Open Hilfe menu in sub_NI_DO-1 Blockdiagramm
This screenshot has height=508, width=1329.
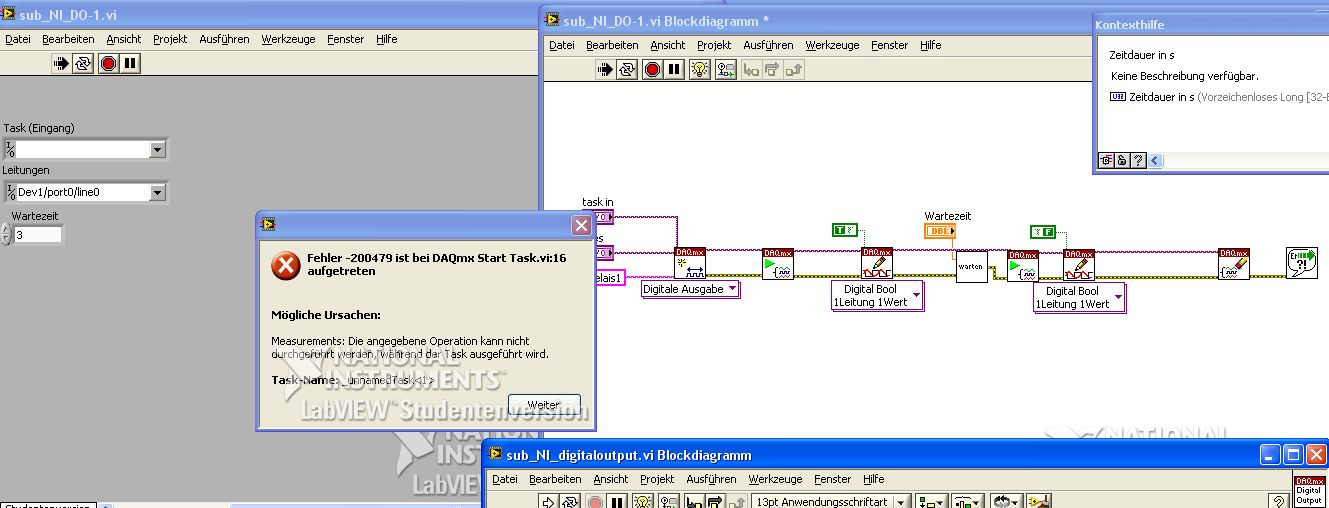tap(931, 45)
